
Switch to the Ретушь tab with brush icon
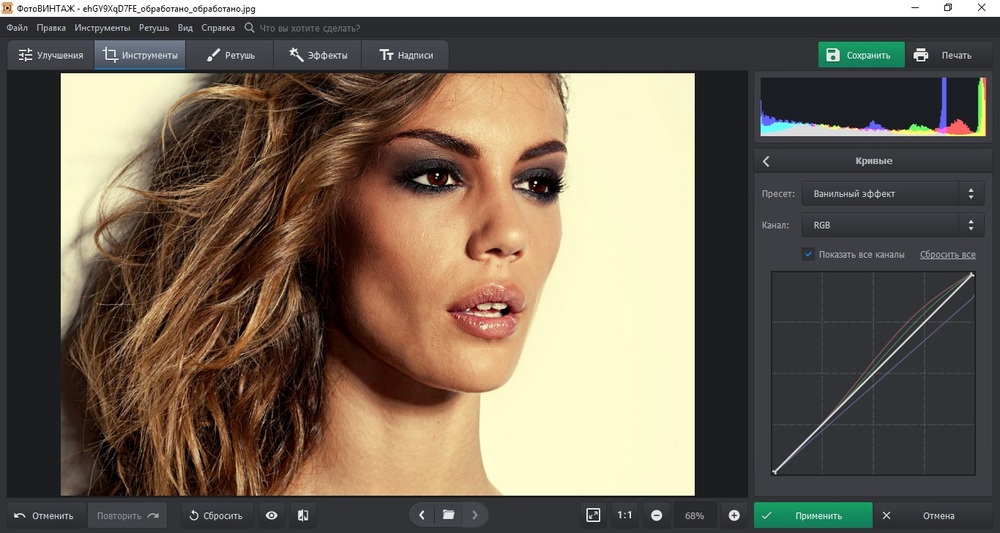point(230,55)
